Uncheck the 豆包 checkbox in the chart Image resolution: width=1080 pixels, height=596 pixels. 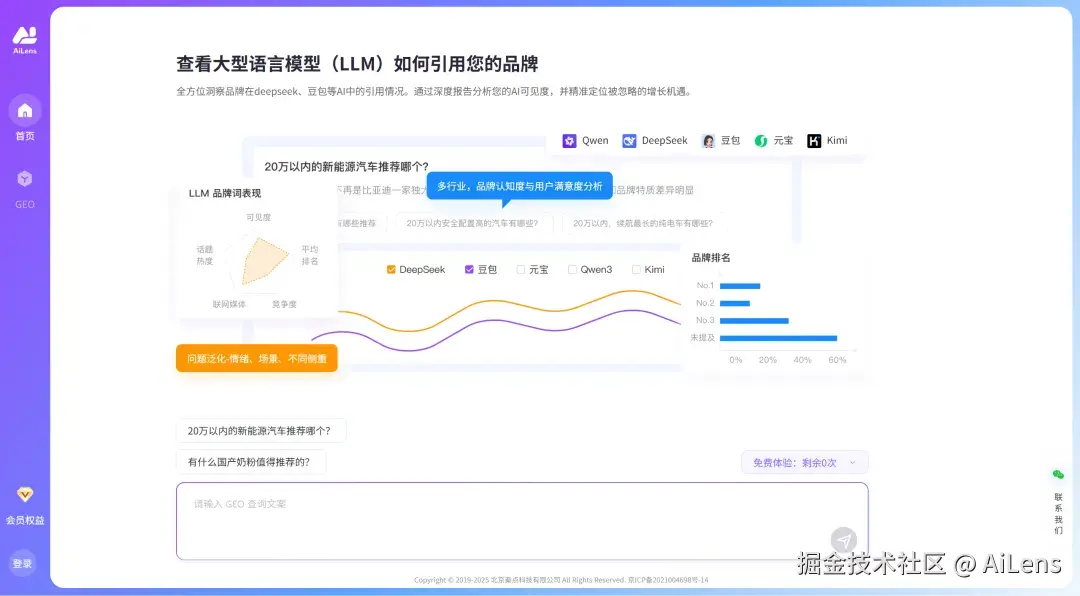click(468, 269)
